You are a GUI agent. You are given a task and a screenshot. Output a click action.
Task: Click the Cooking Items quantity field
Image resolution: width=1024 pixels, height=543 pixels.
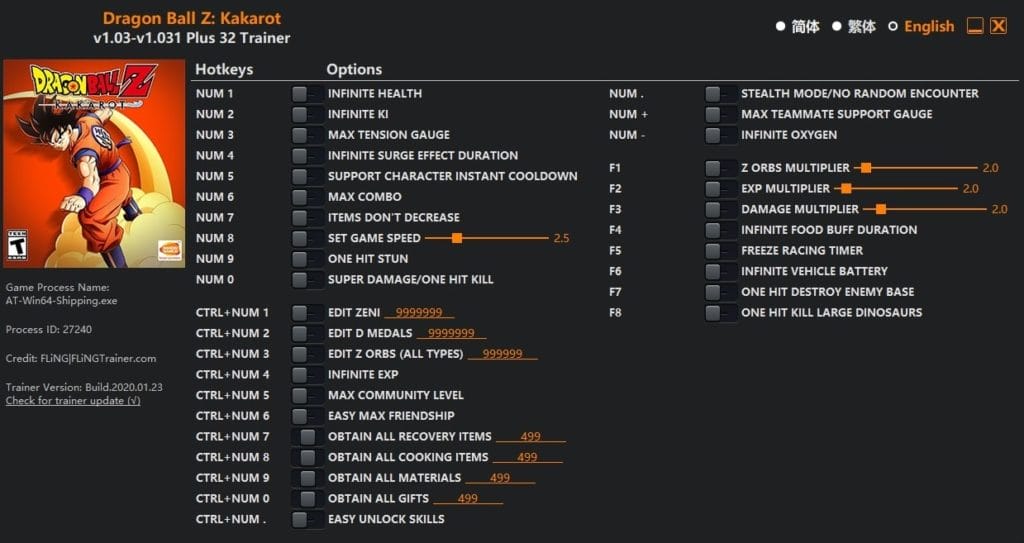pos(528,457)
